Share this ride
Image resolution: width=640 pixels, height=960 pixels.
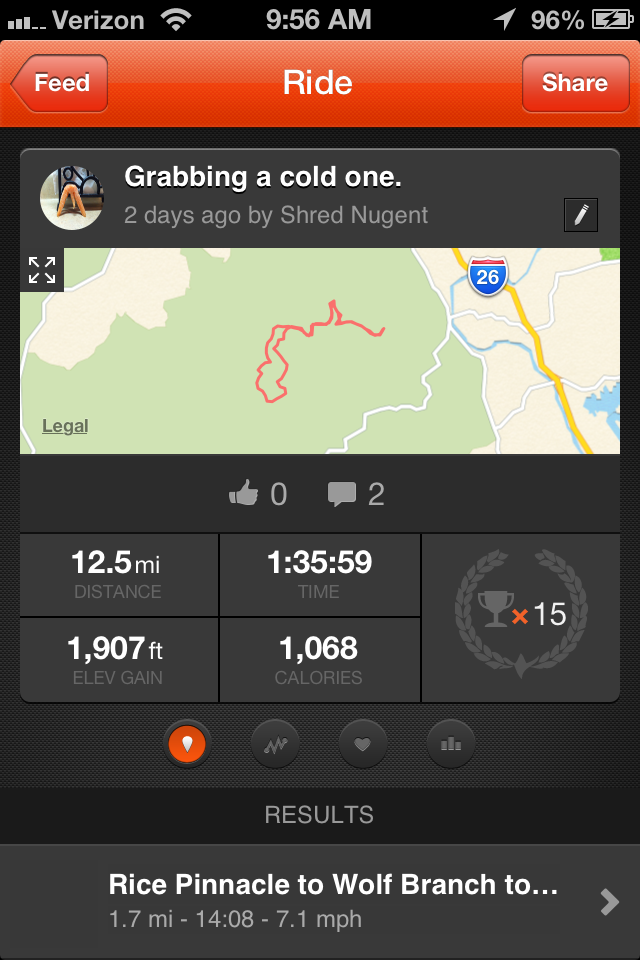575,83
